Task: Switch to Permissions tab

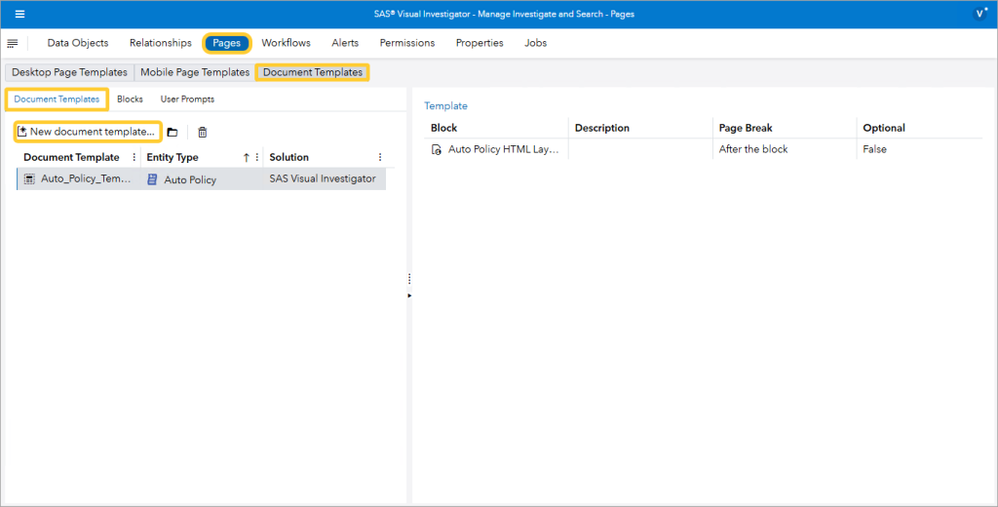Action: click(407, 43)
